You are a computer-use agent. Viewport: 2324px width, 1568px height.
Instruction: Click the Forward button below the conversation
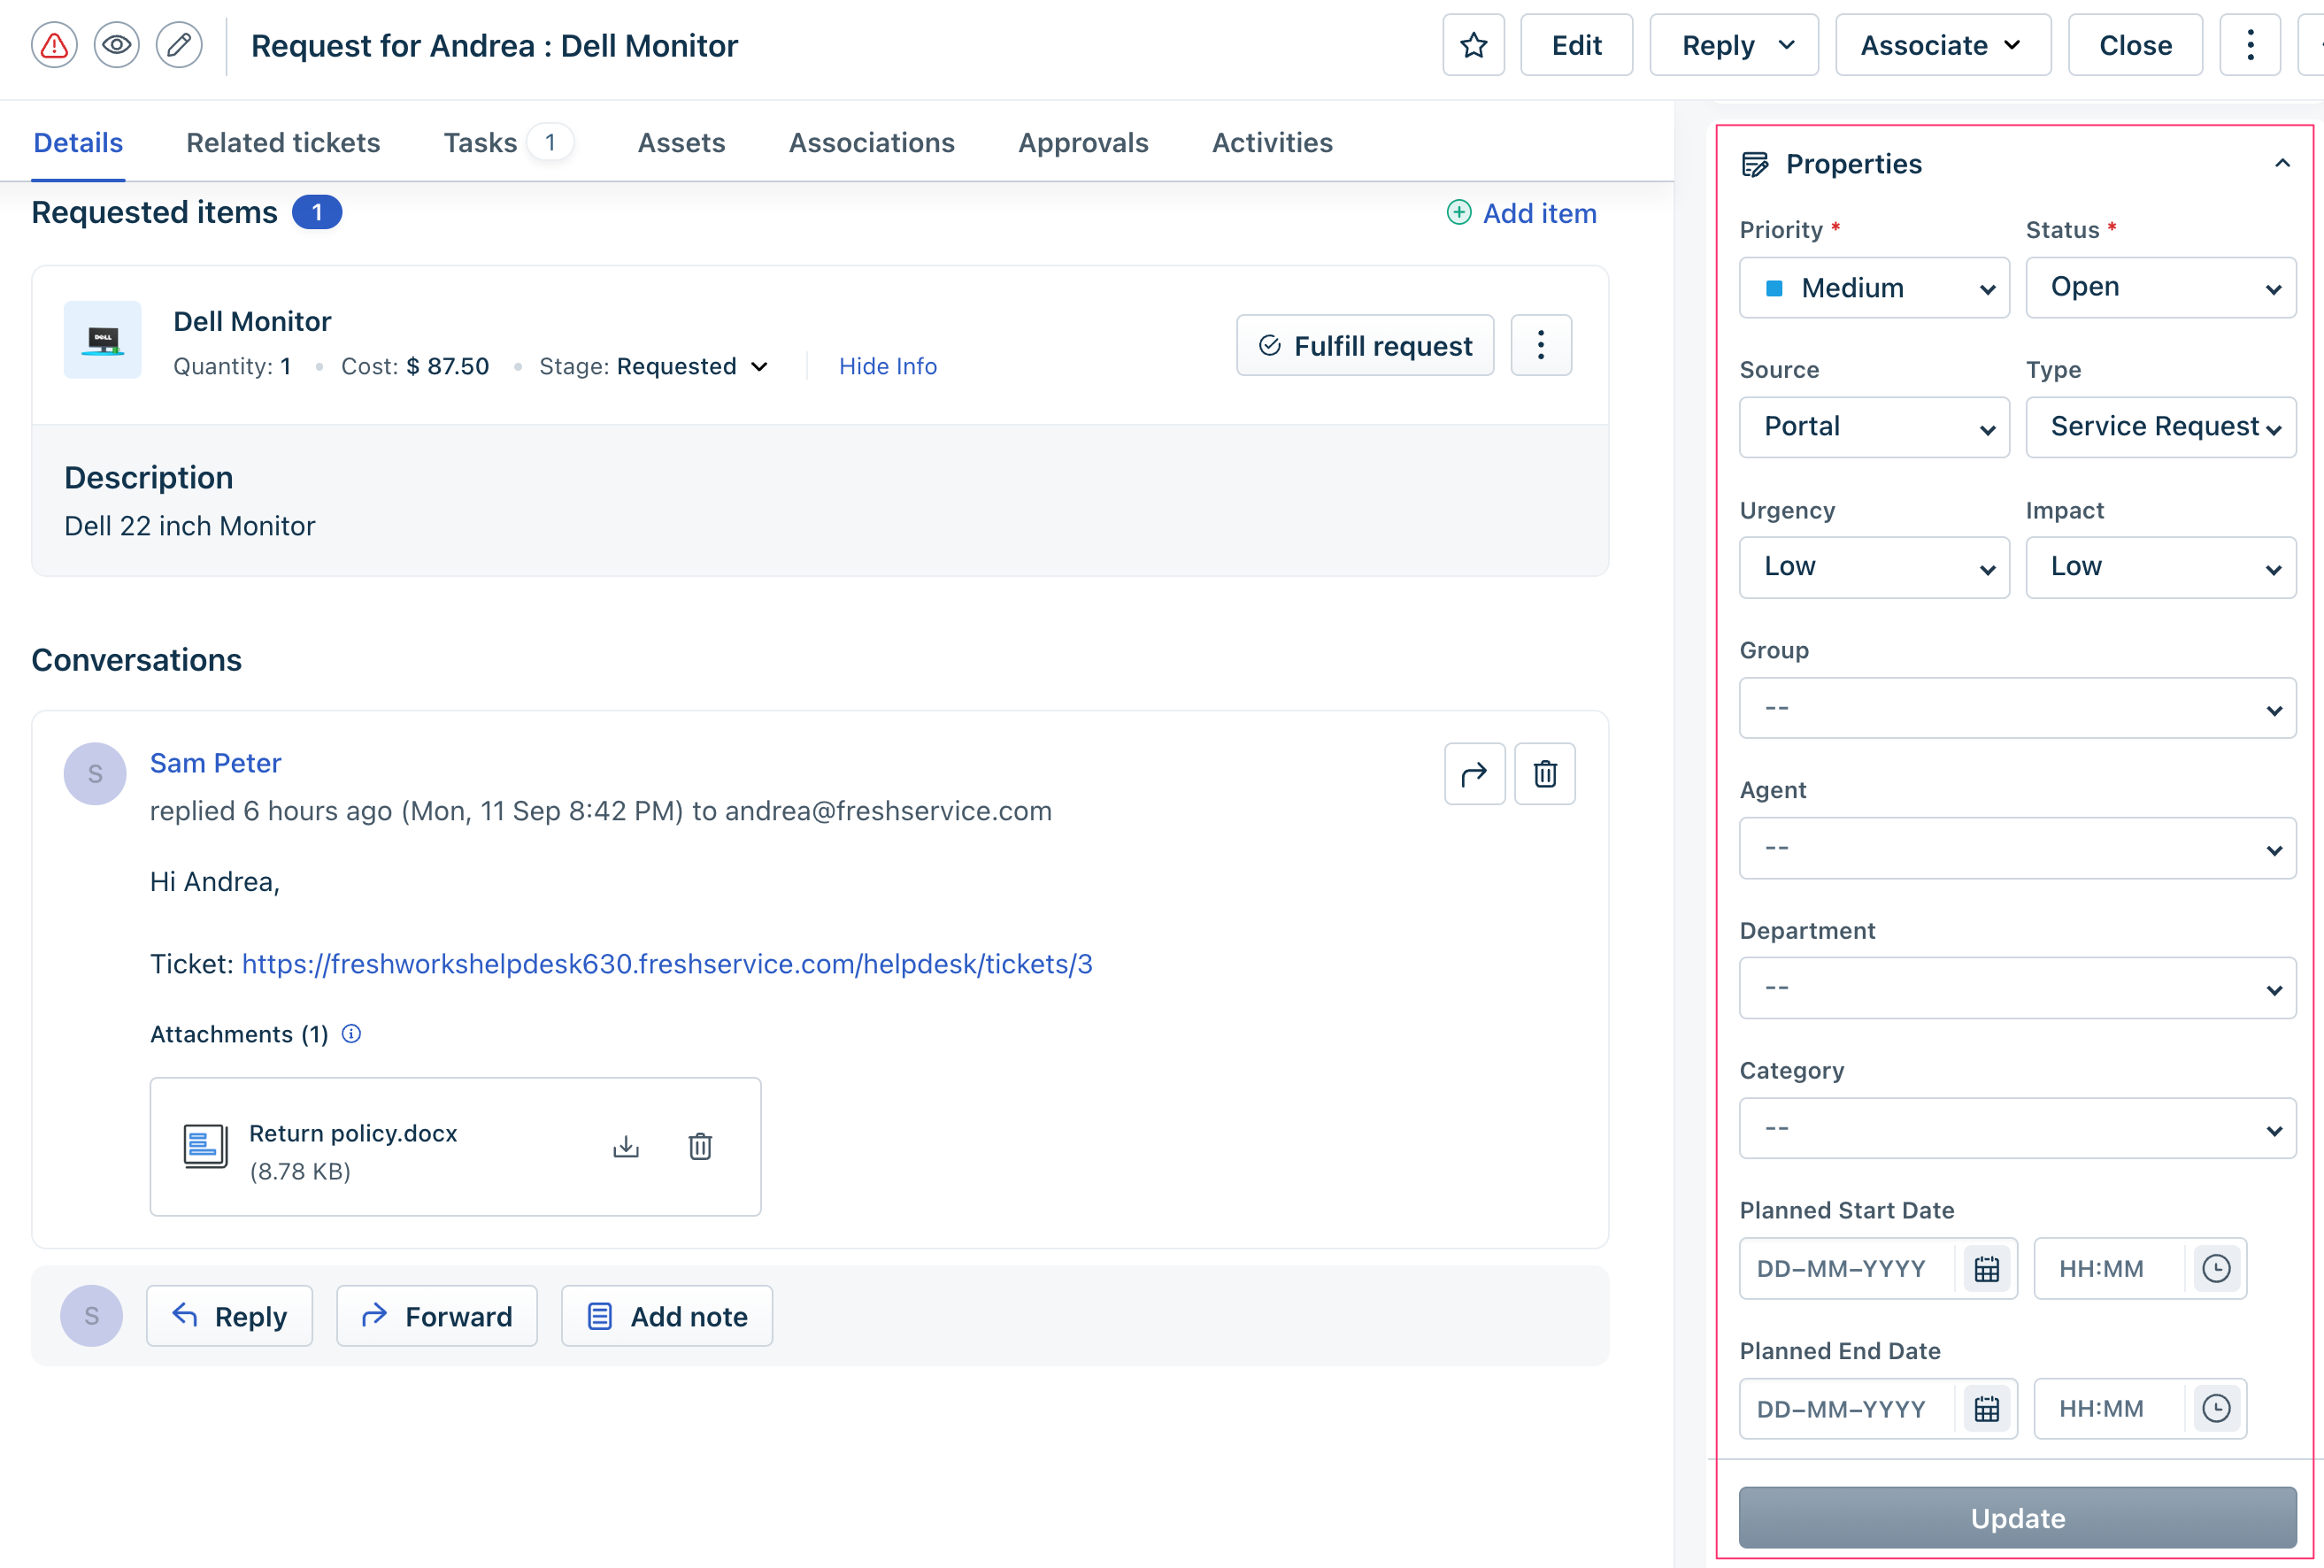tap(437, 1316)
